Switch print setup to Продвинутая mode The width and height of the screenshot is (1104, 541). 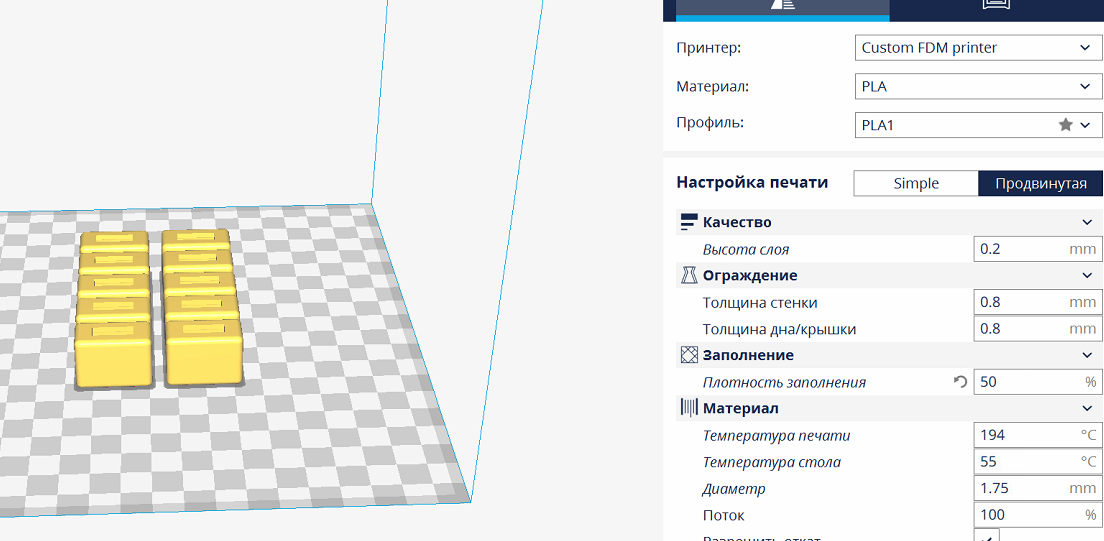point(1041,183)
